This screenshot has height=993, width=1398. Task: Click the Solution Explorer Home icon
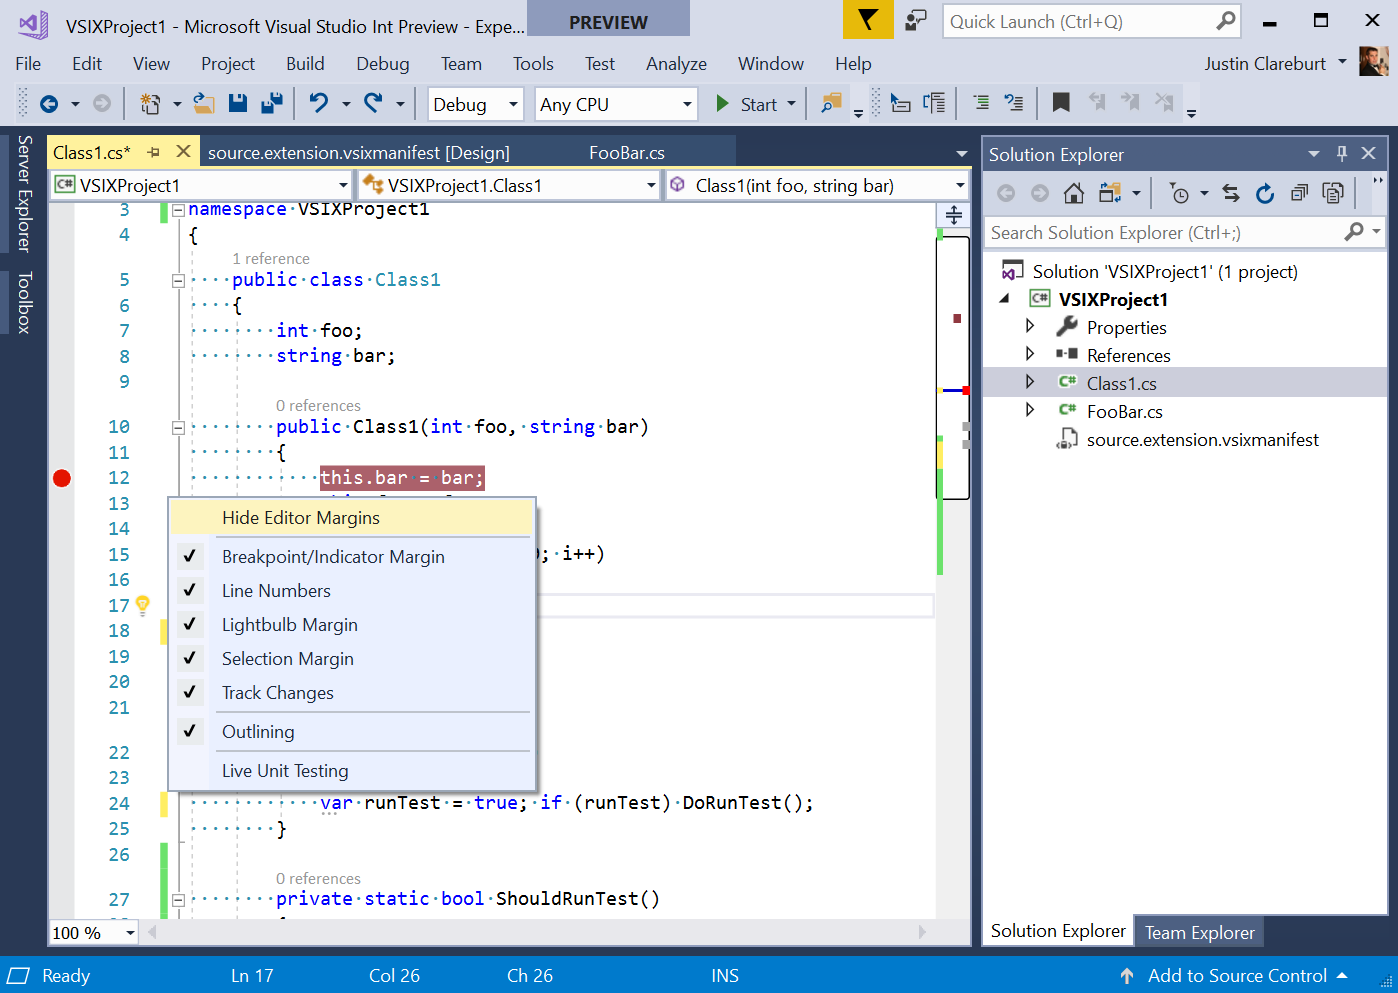[x=1074, y=193]
